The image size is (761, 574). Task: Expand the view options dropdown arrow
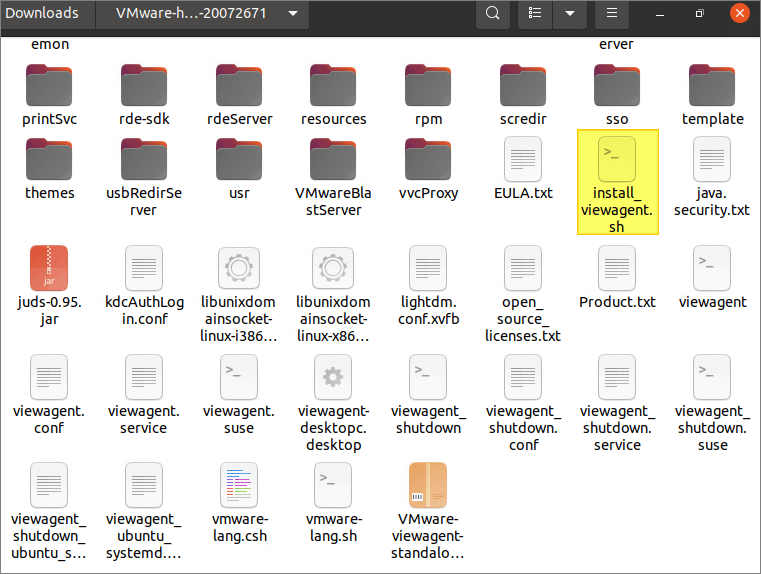pos(569,14)
